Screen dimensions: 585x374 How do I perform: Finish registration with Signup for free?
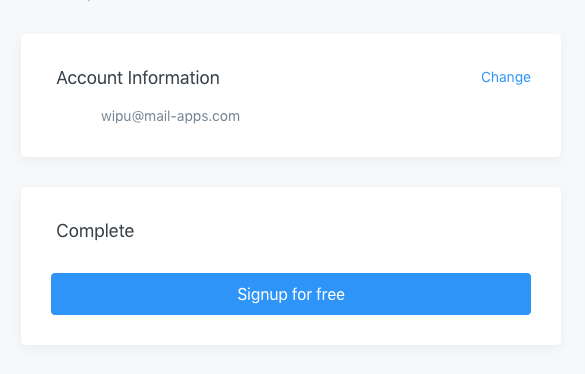[x=291, y=294]
